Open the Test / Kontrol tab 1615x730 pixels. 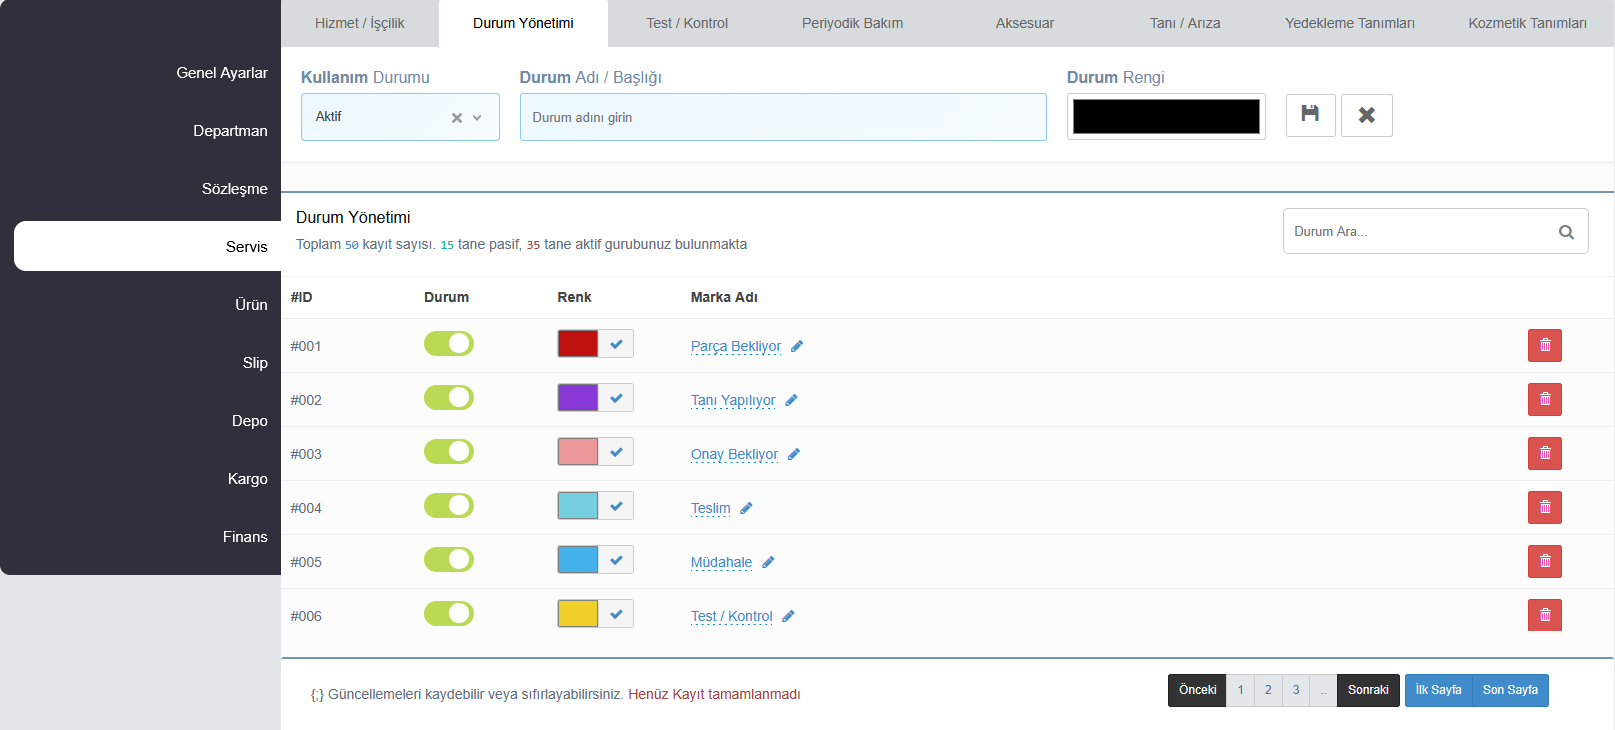[687, 23]
